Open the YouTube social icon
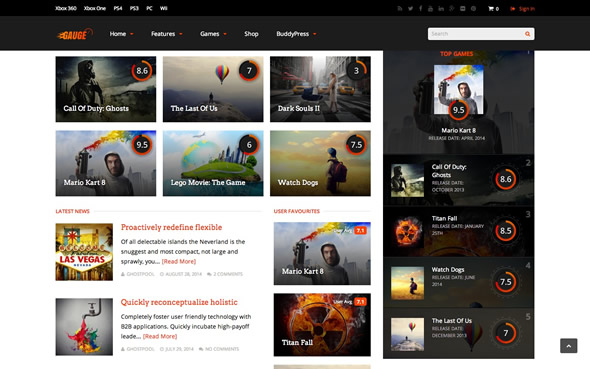 (430, 9)
